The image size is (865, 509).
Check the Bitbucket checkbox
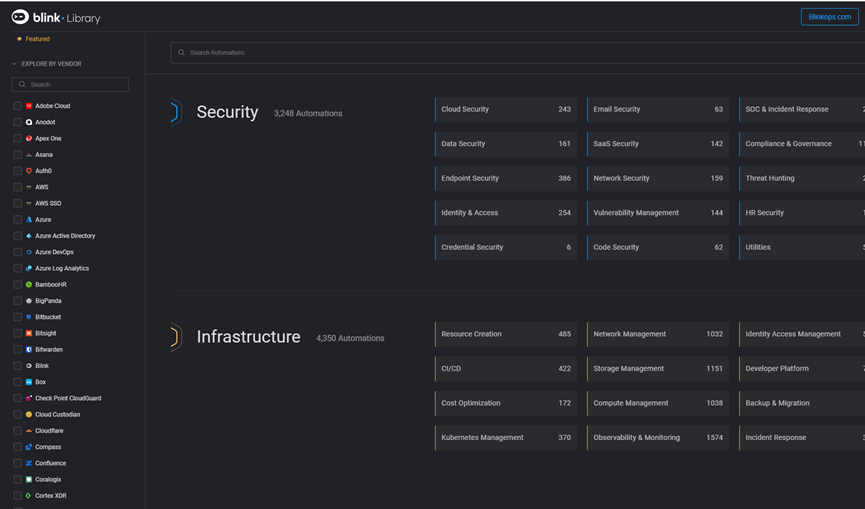[x=18, y=317]
